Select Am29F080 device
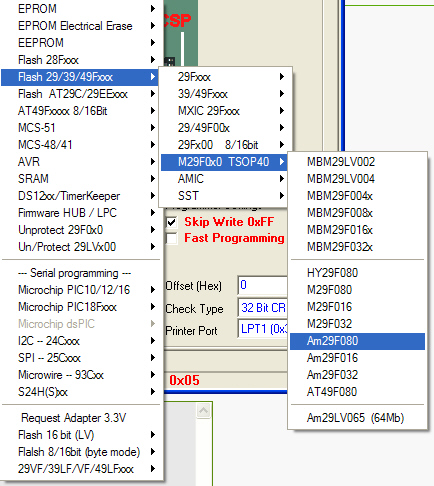The height and width of the screenshot is (486, 434). pyautogui.click(x=357, y=341)
